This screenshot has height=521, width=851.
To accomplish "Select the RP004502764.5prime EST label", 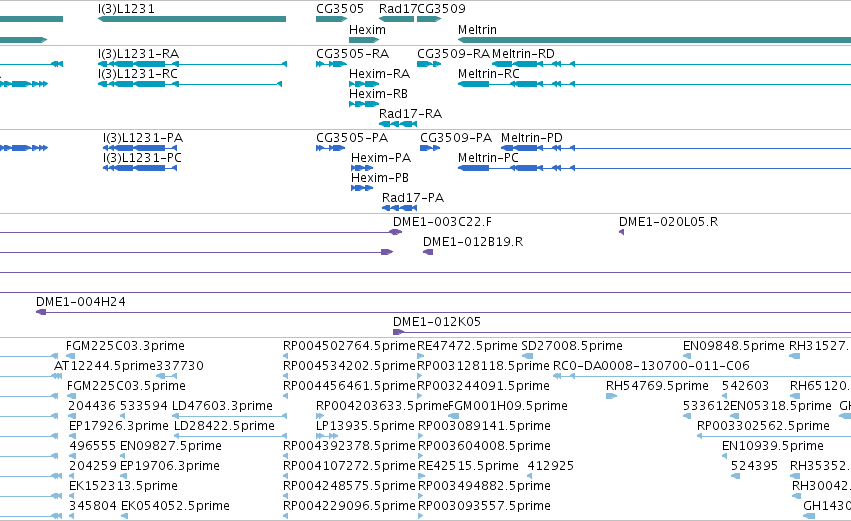I will pyautogui.click(x=350, y=346).
